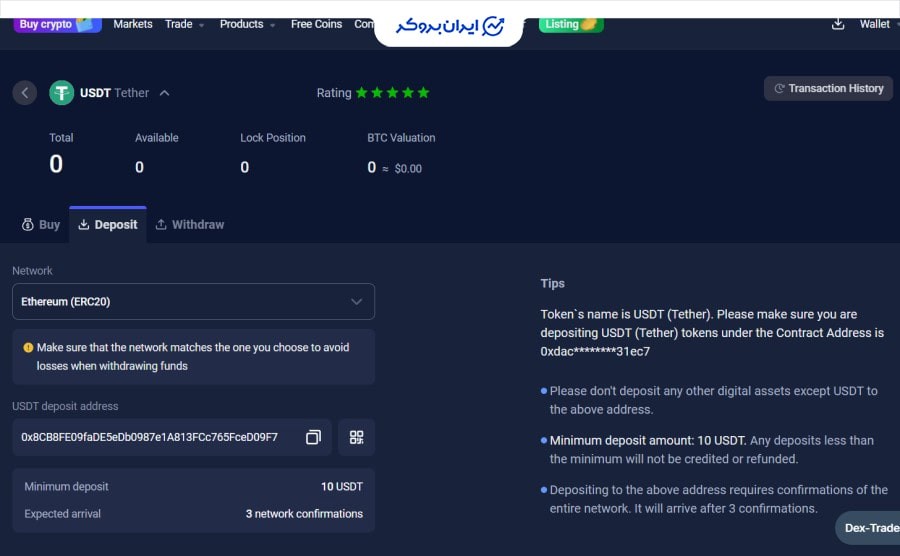The height and width of the screenshot is (556, 900).
Task: Click the green Listing button
Action: (x=570, y=24)
